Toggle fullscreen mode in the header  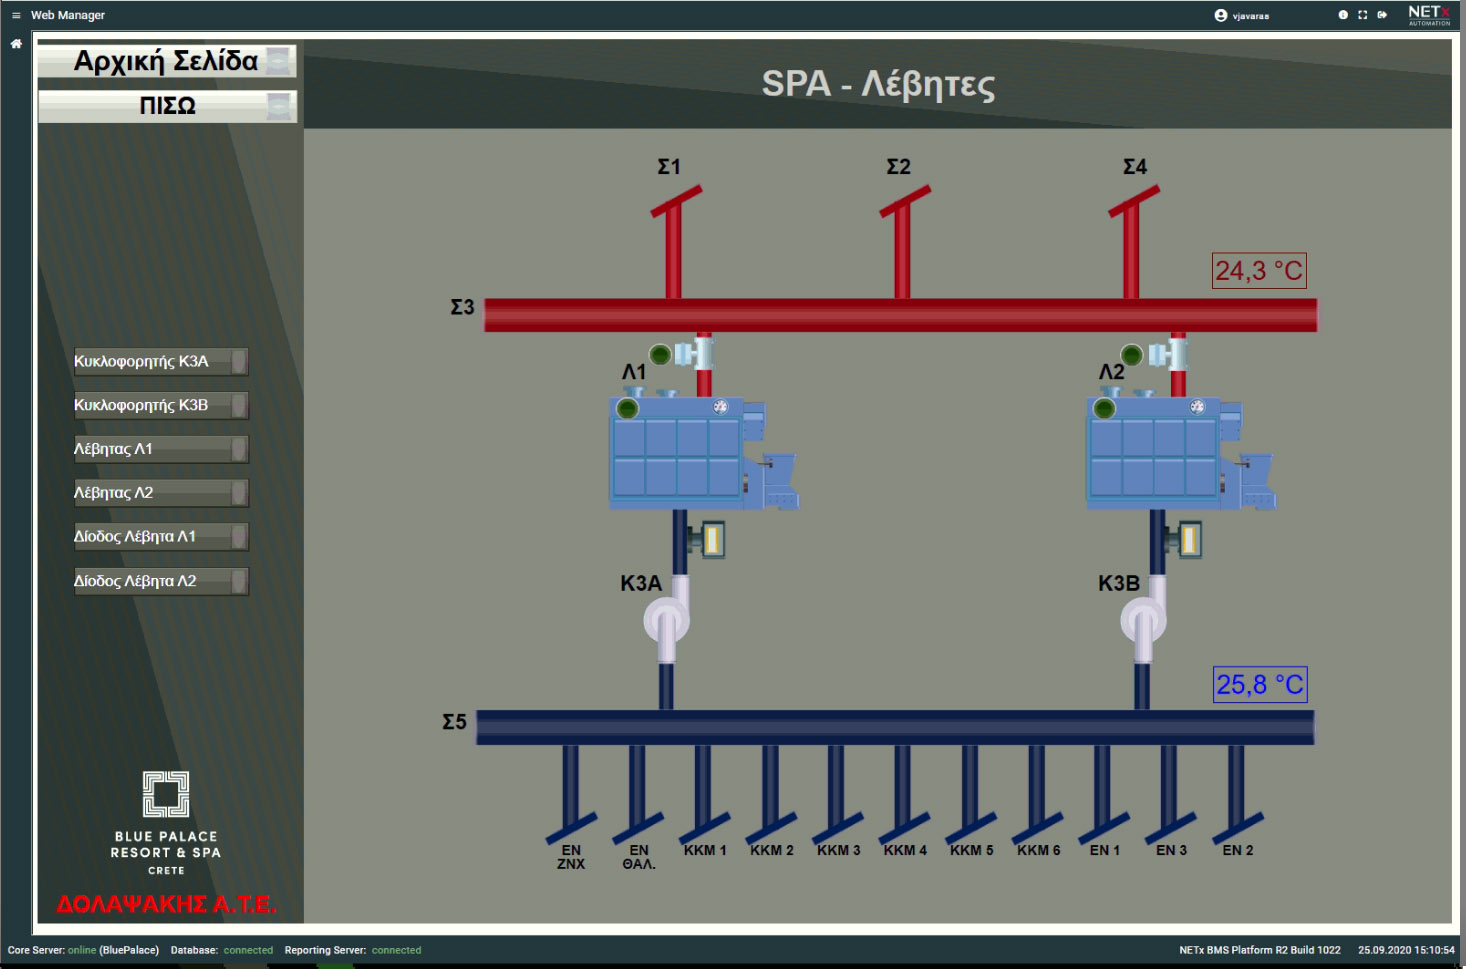[1362, 15]
